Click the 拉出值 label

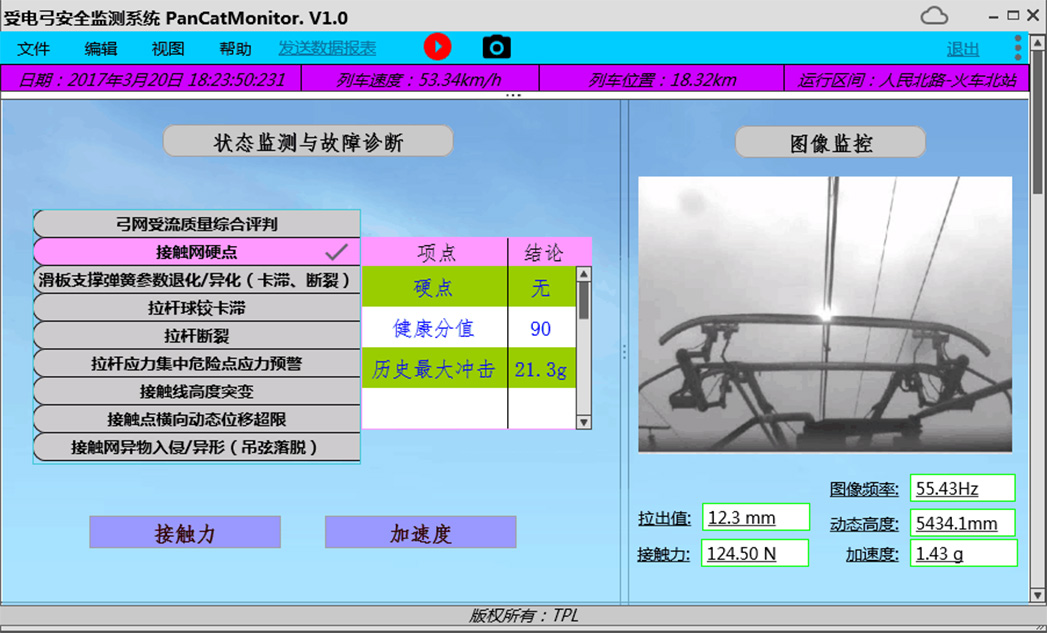click(664, 518)
